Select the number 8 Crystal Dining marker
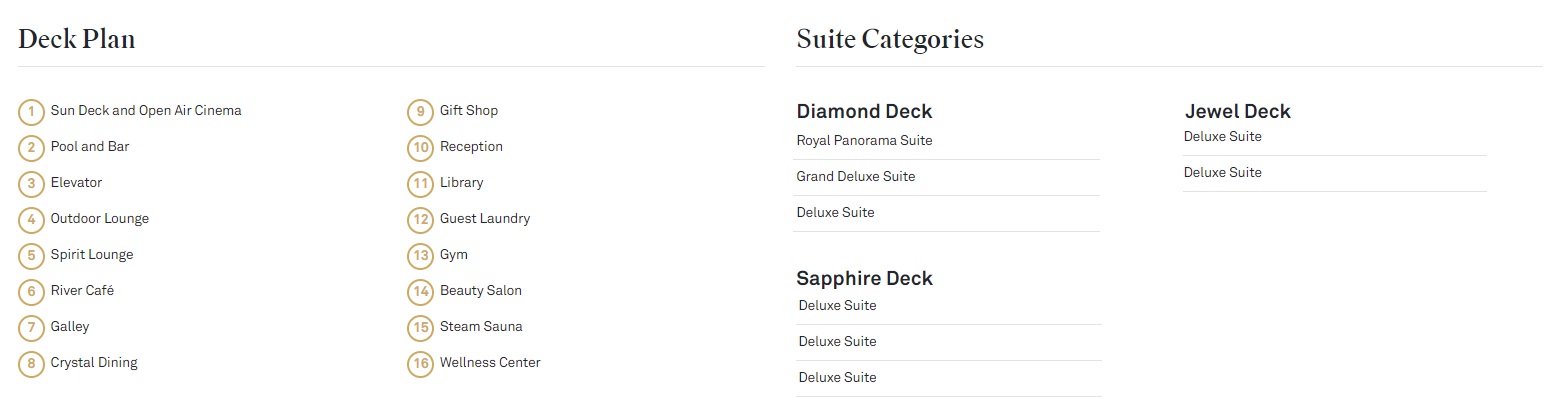 coord(31,364)
